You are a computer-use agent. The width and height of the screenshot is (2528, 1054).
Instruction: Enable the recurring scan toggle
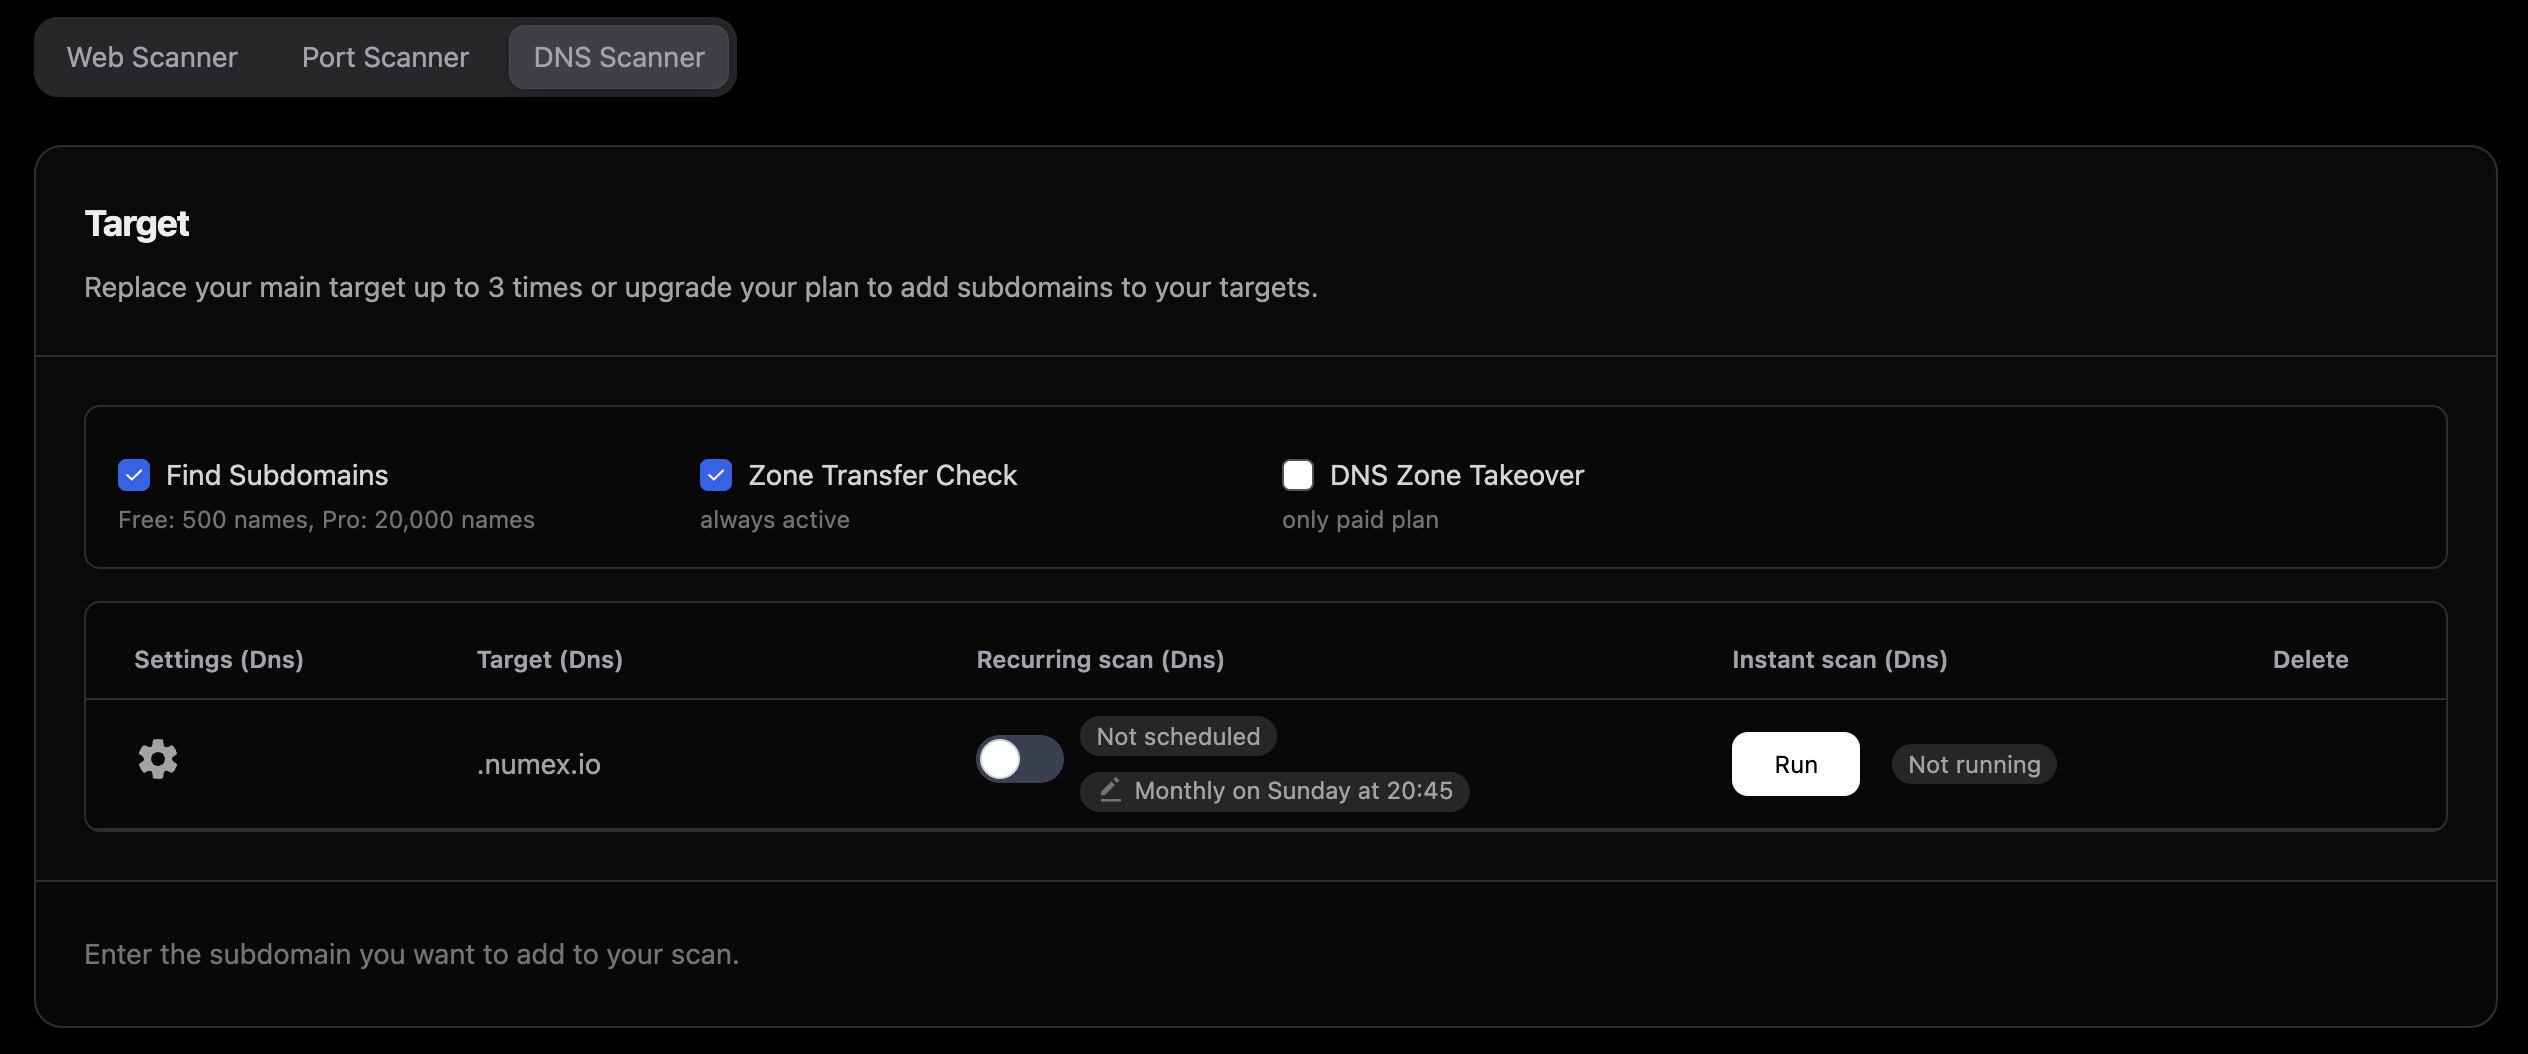point(1018,760)
